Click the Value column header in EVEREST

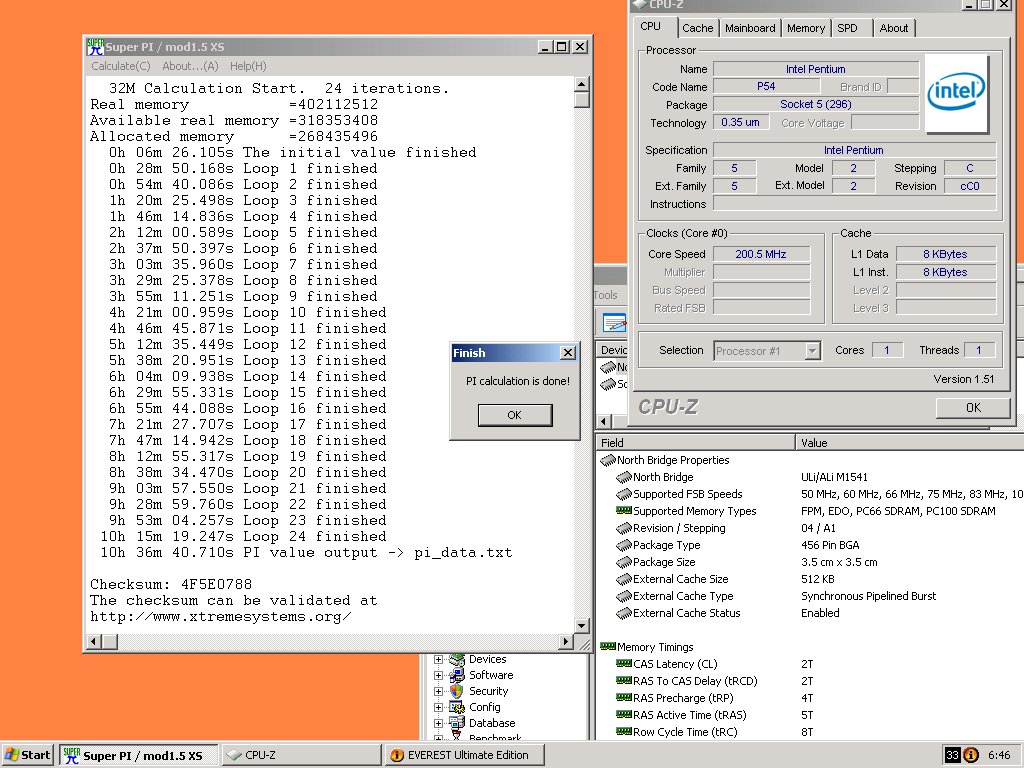pos(910,443)
